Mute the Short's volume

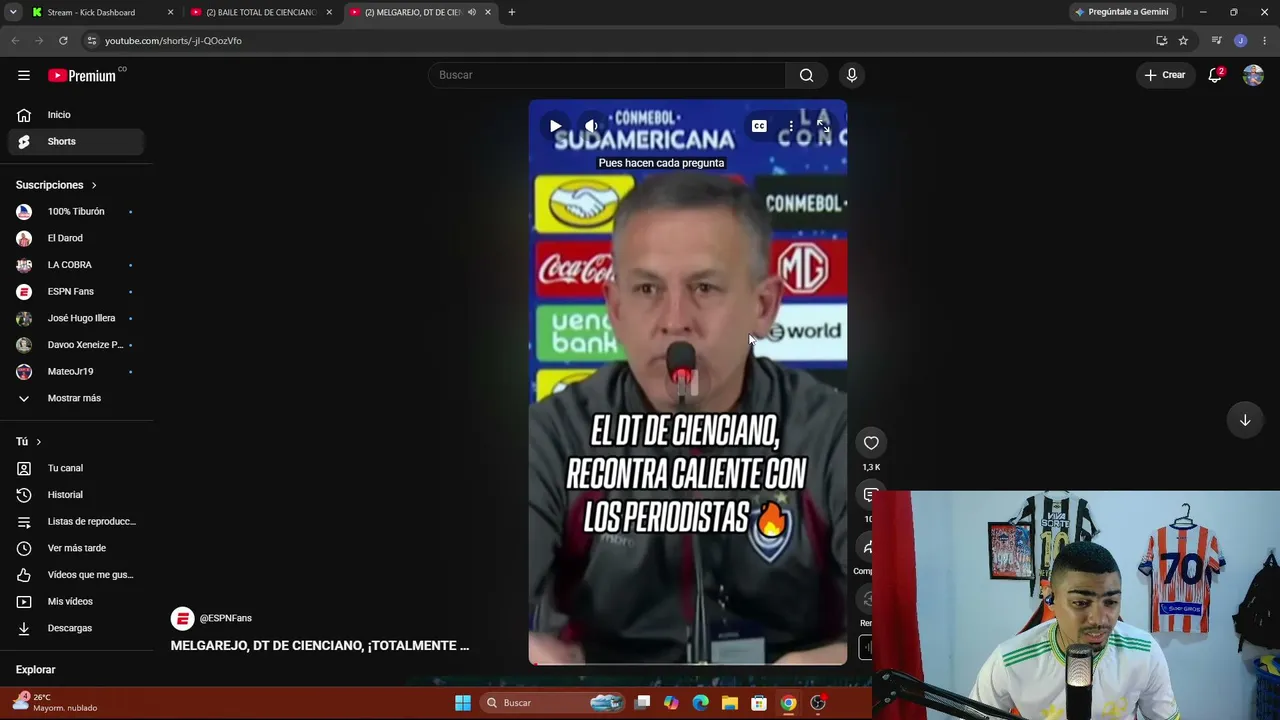(x=591, y=126)
